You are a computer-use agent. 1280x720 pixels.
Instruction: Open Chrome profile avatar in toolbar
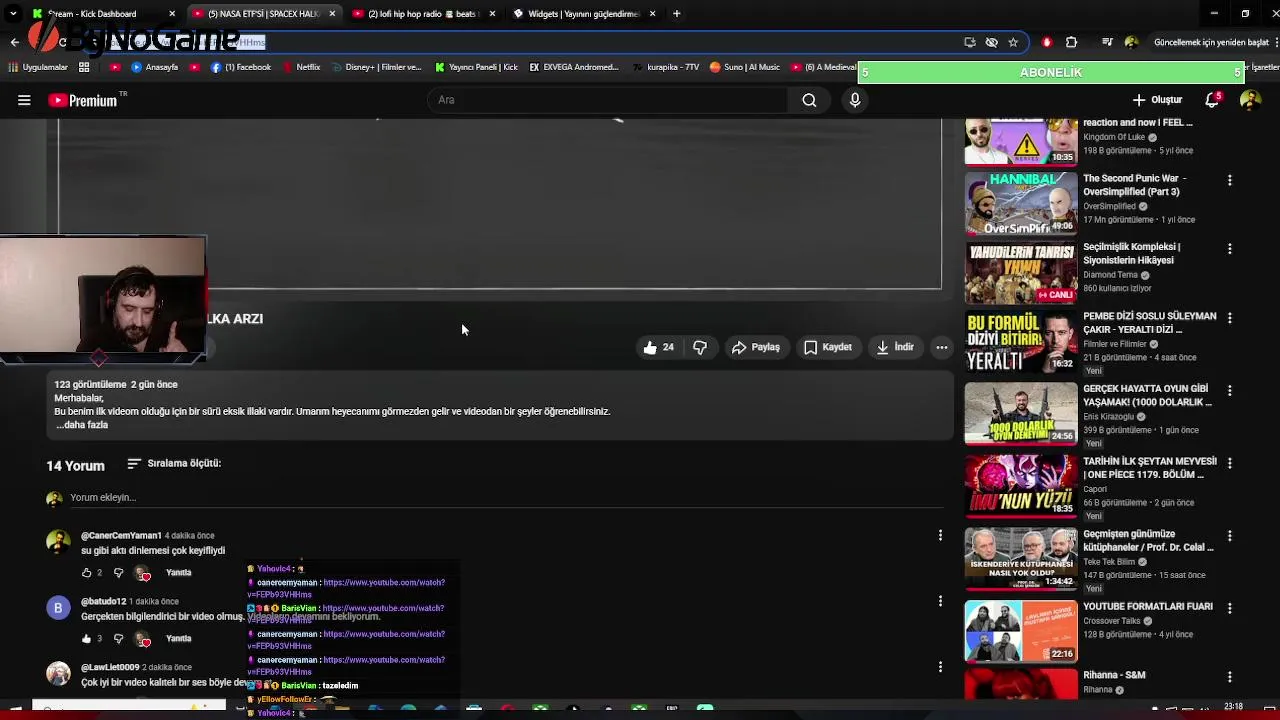pyautogui.click(x=1131, y=42)
